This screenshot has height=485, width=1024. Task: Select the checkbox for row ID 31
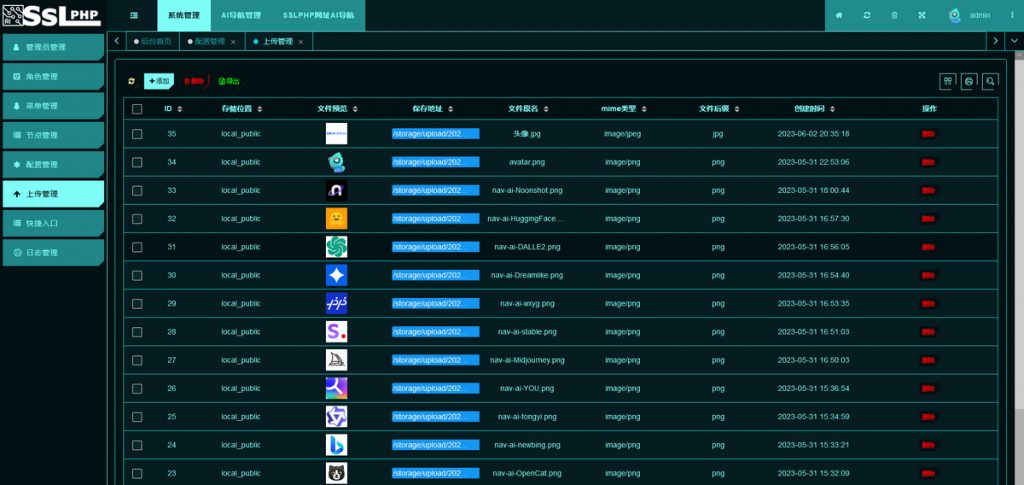(x=137, y=247)
